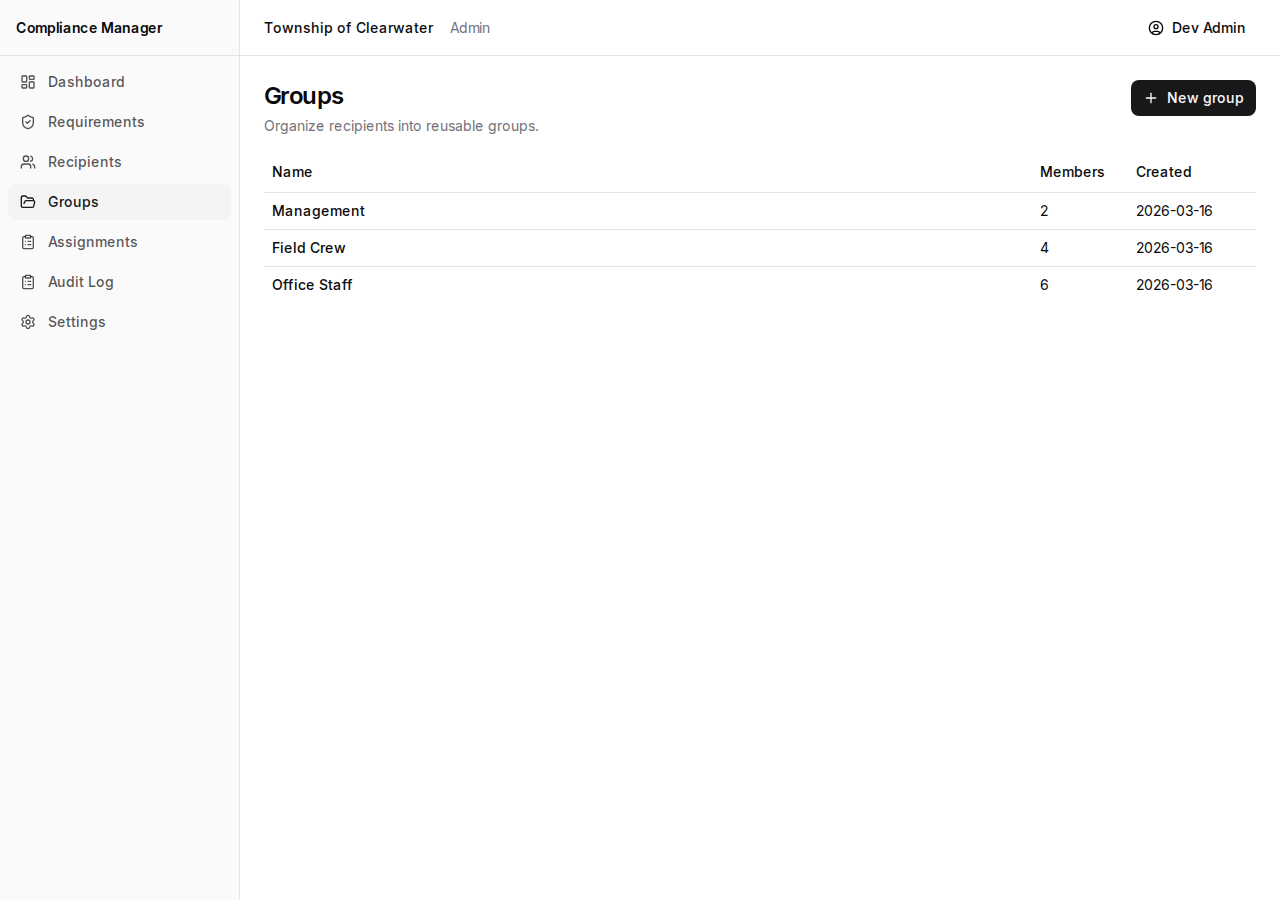Click the Recipients people icon
Viewport: 1280px width, 900px height.
click(28, 162)
